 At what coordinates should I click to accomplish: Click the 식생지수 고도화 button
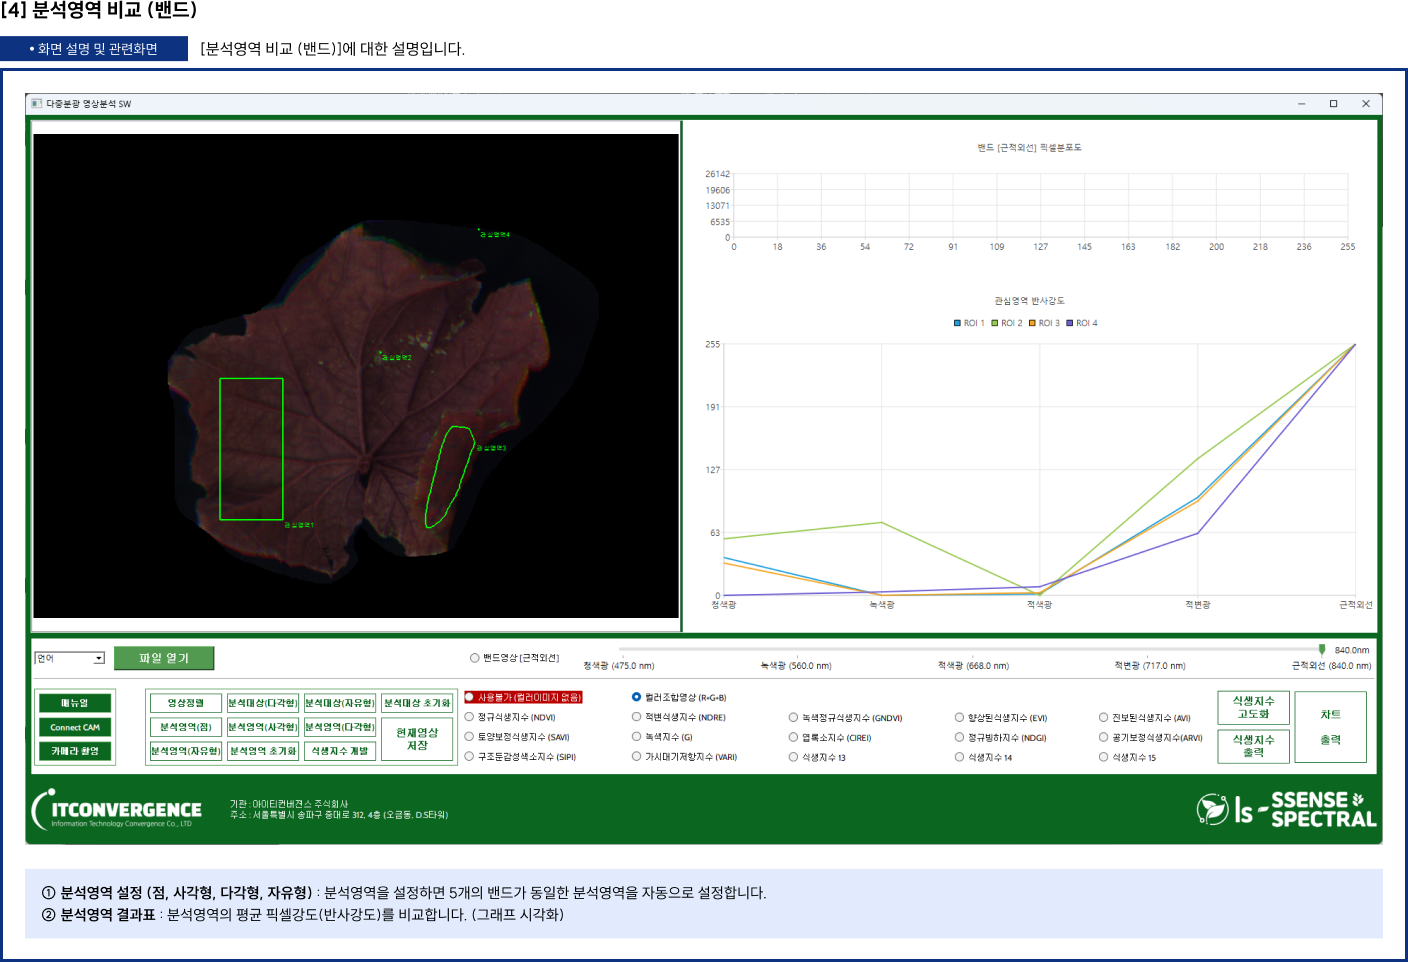(x=1253, y=708)
